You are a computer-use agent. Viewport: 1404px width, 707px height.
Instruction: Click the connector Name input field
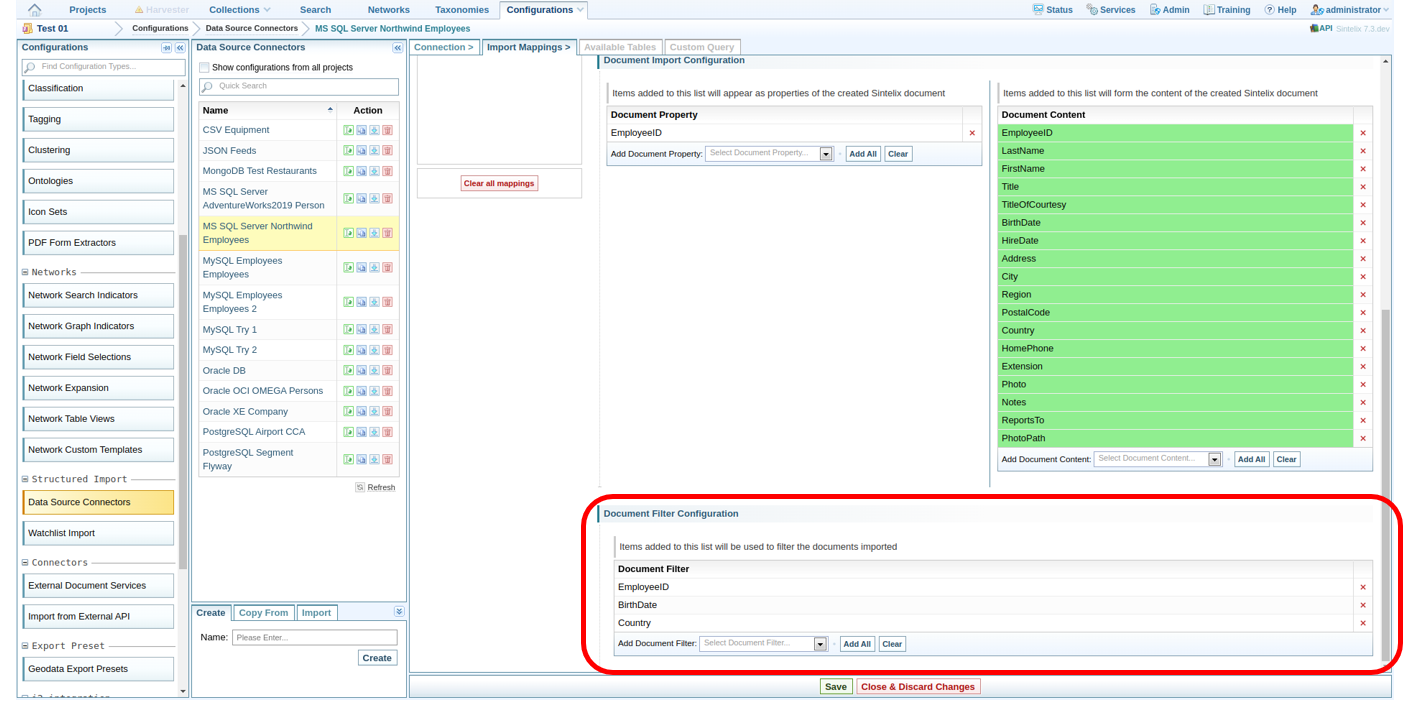point(314,637)
